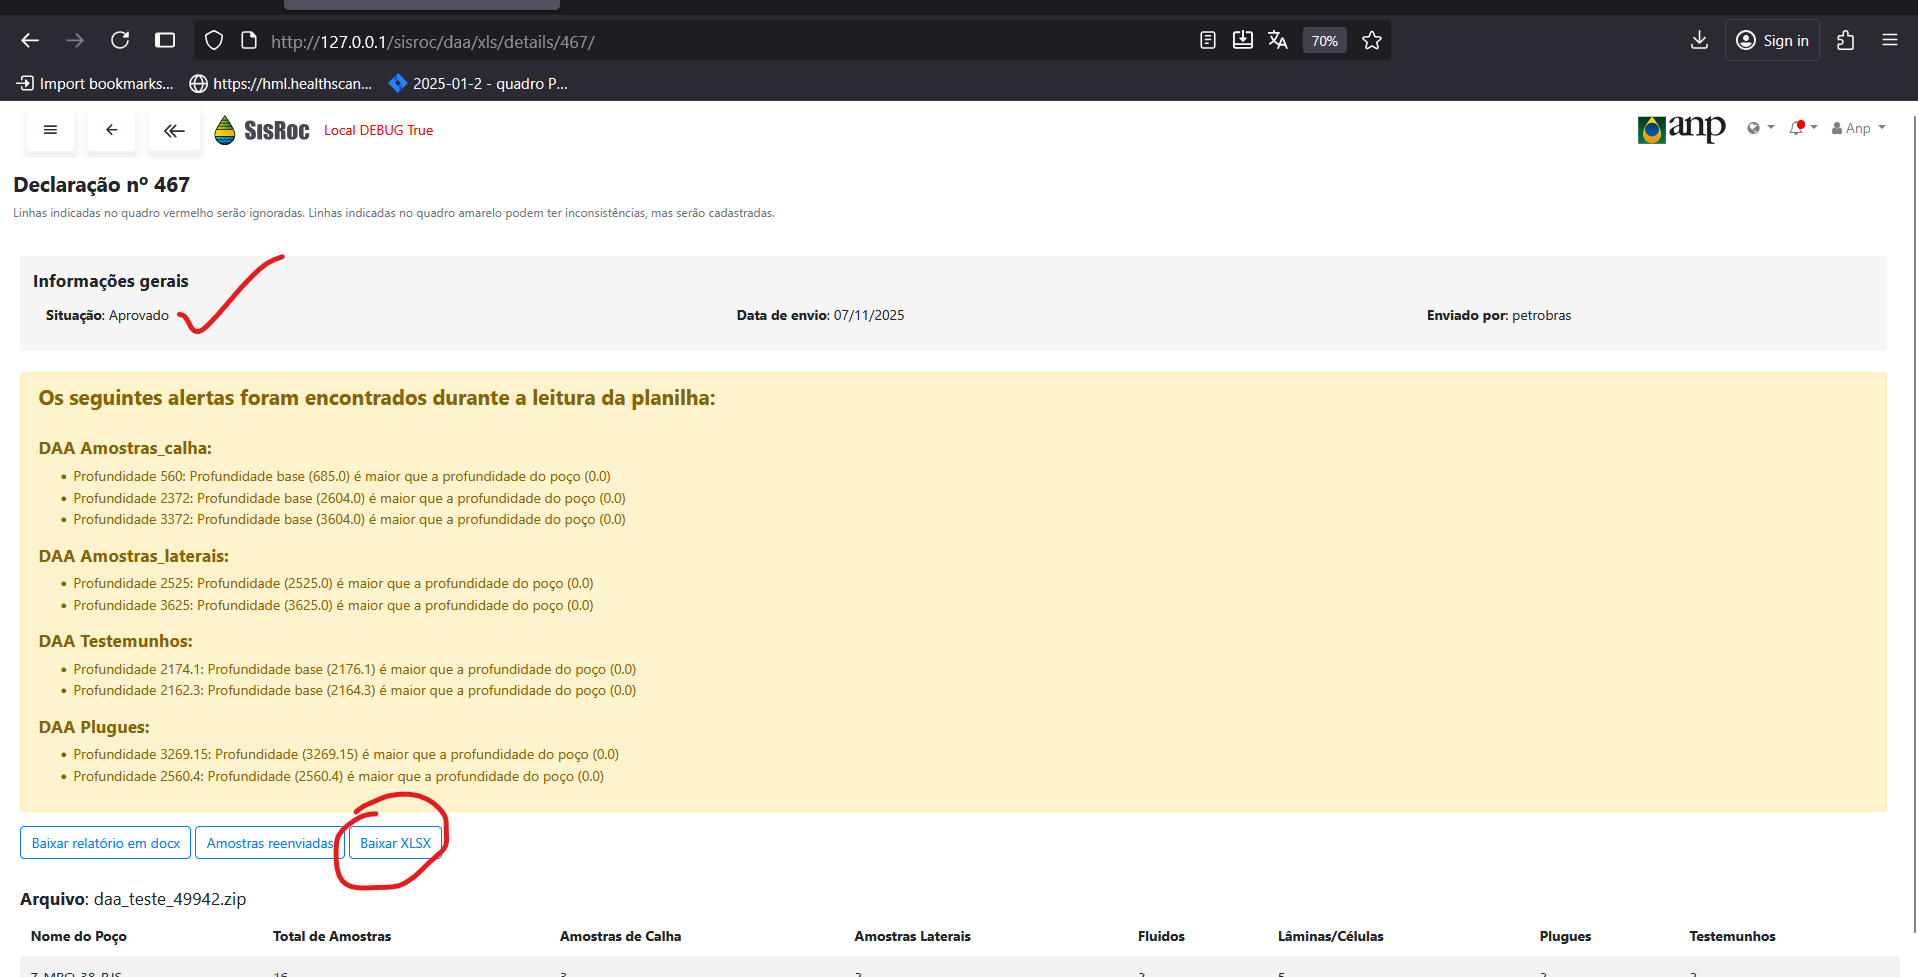Expand the globe dropdown in header

pos(1759,128)
